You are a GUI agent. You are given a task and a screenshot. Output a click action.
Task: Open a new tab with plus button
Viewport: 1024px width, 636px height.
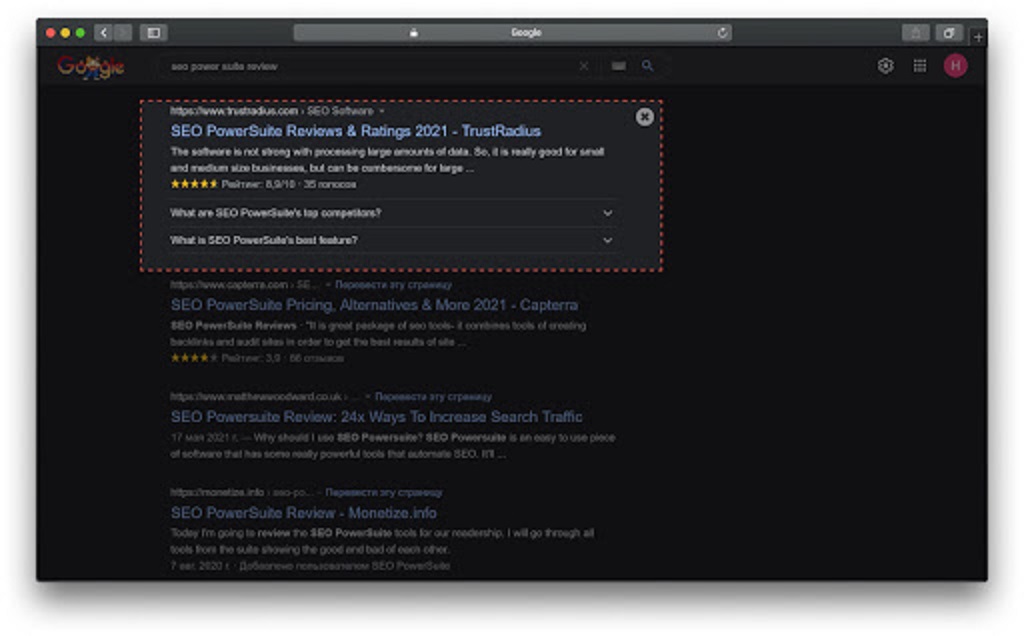pyautogui.click(x=978, y=37)
